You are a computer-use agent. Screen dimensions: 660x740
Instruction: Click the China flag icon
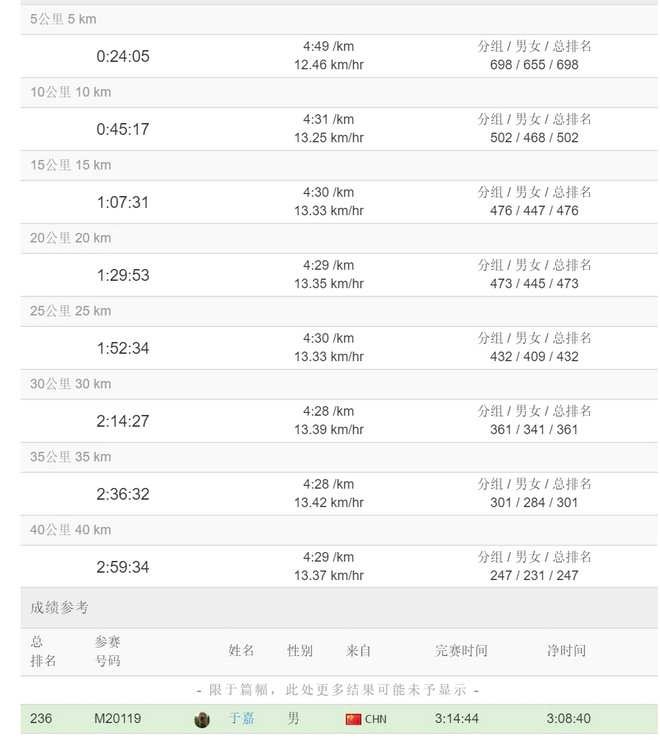(x=353, y=719)
